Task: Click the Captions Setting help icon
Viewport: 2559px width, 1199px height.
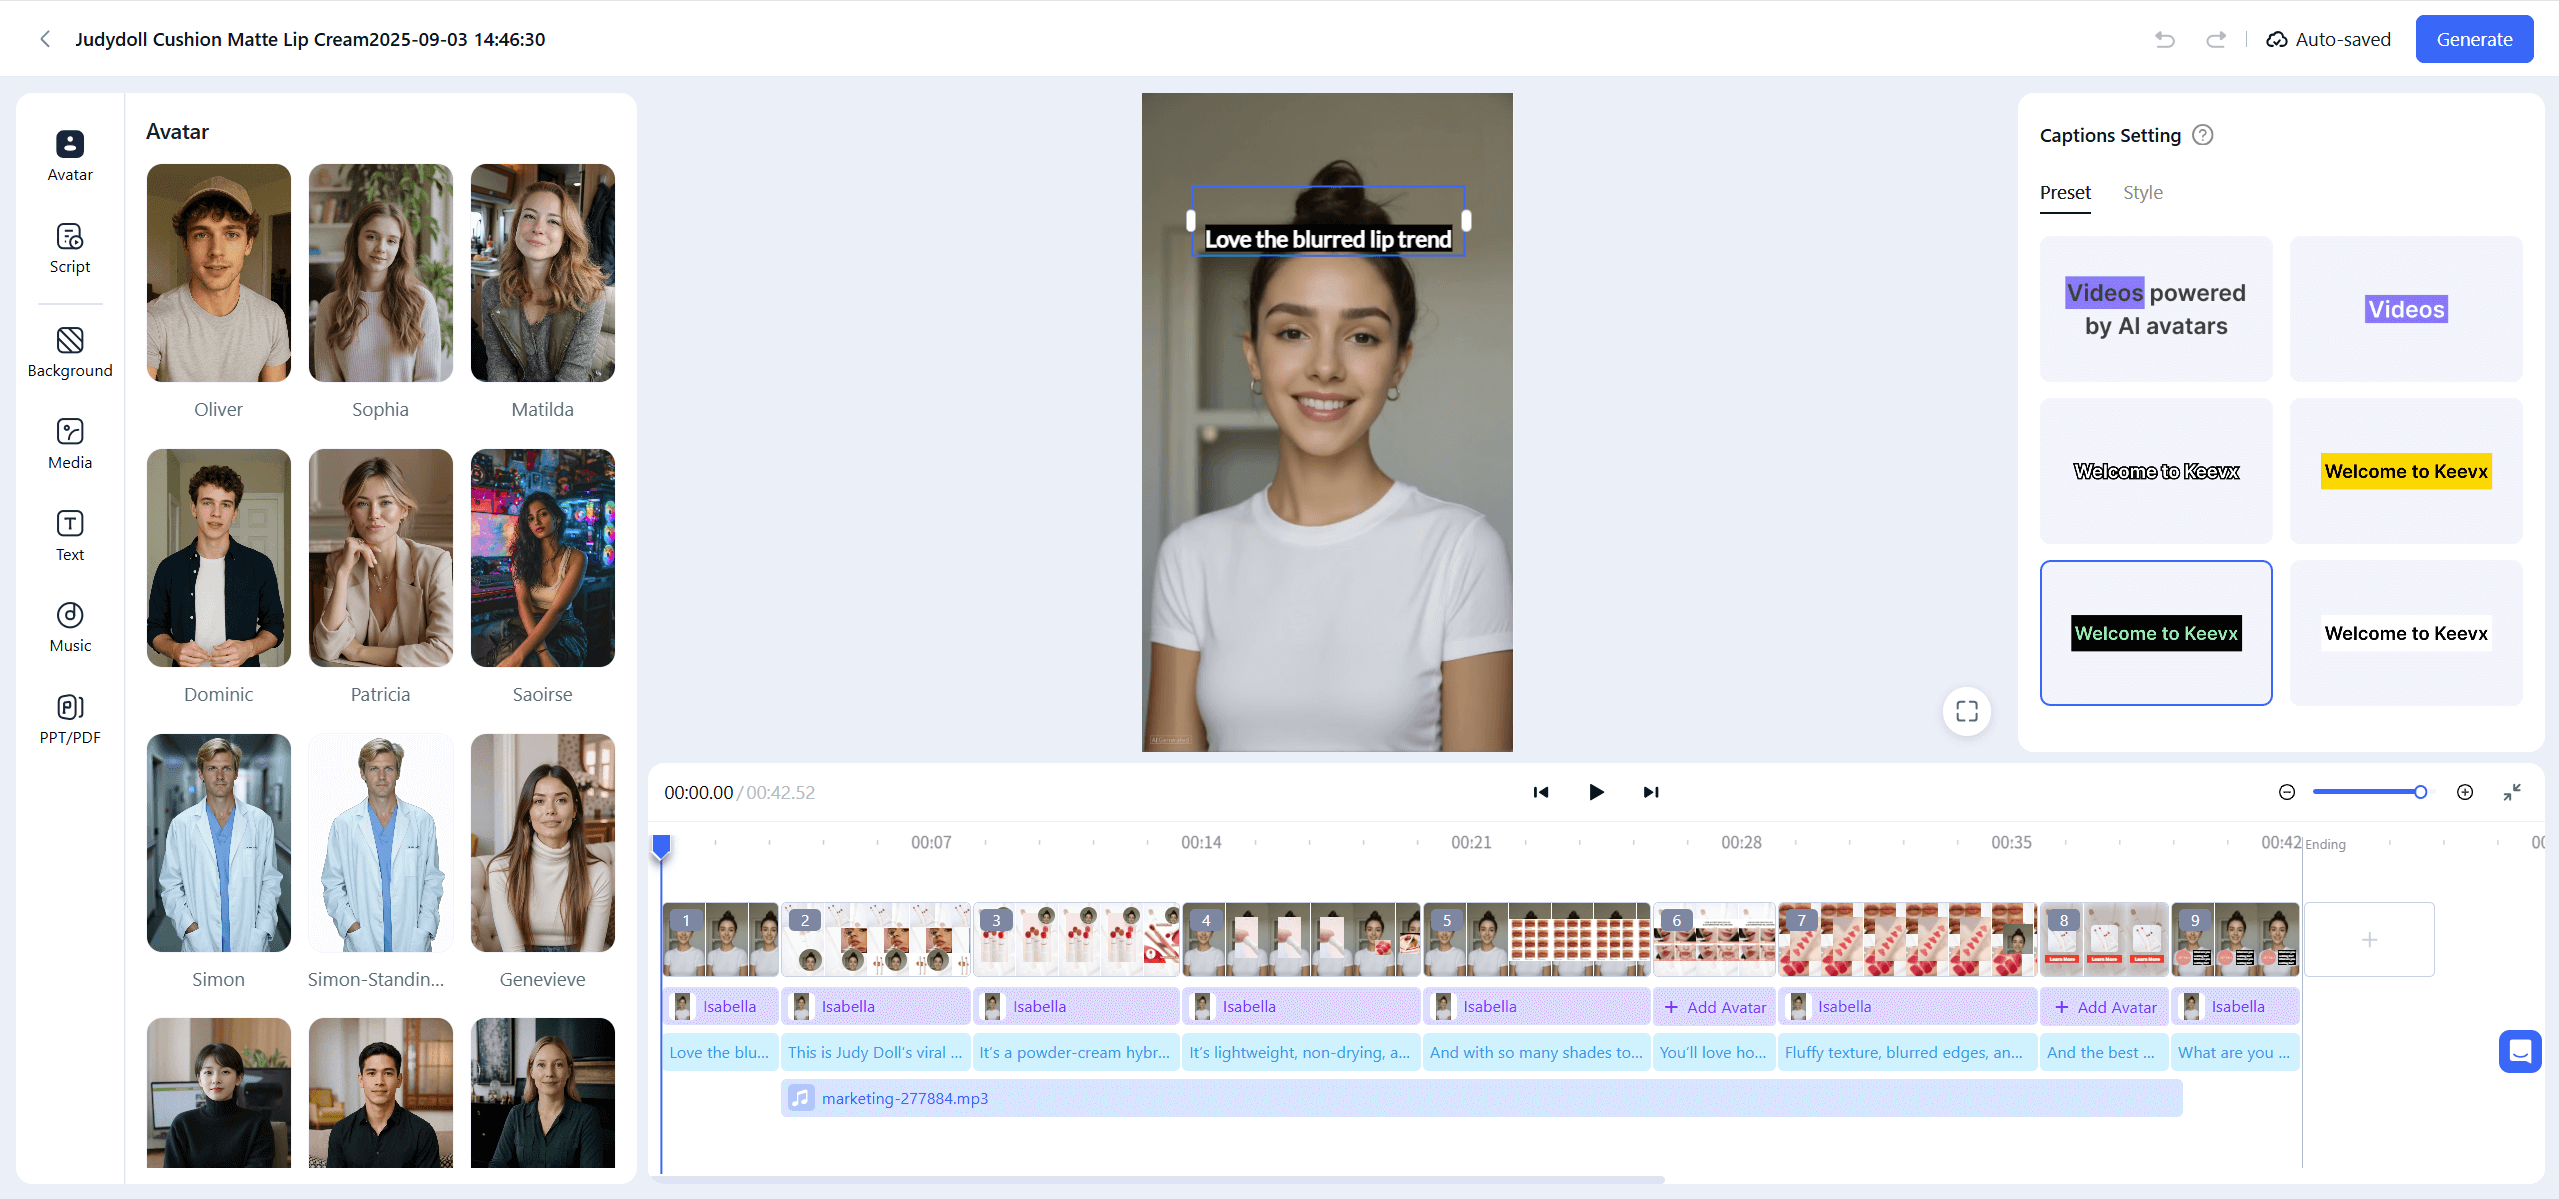Action: point(2203,135)
